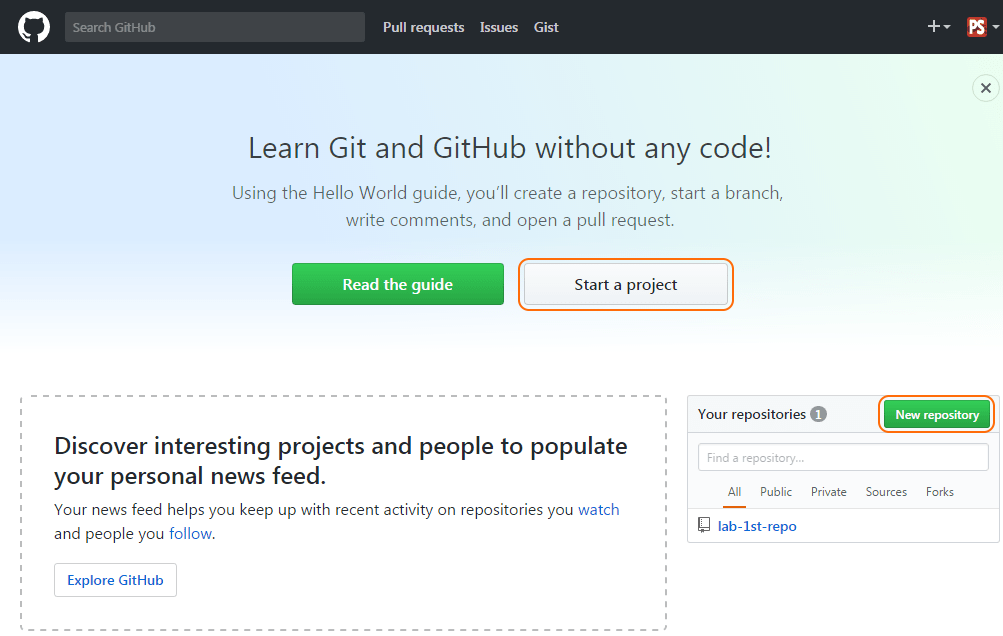Click the Your repositories heading

[x=752, y=415]
